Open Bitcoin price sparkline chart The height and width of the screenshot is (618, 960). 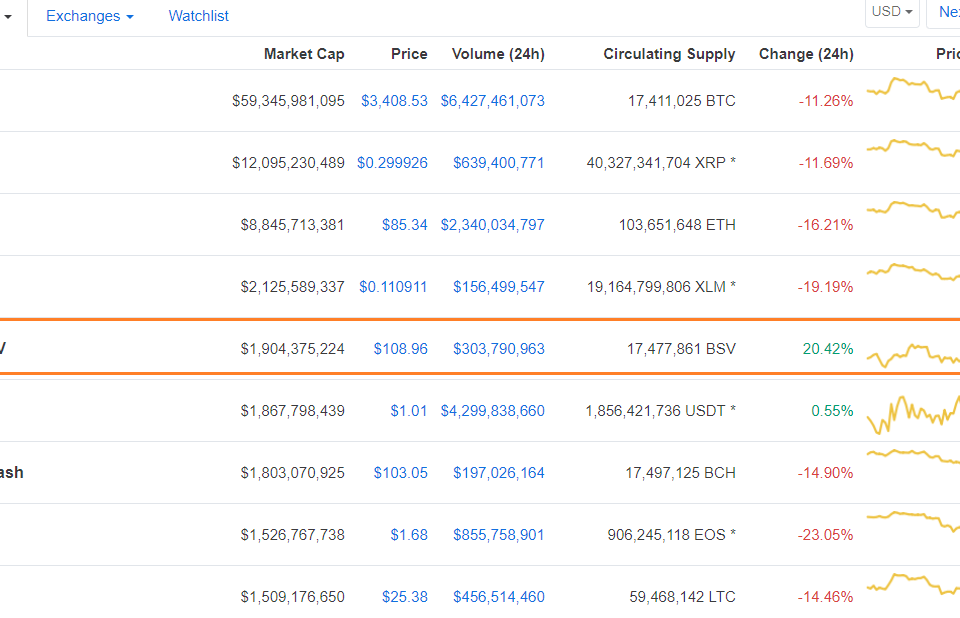pos(913,89)
